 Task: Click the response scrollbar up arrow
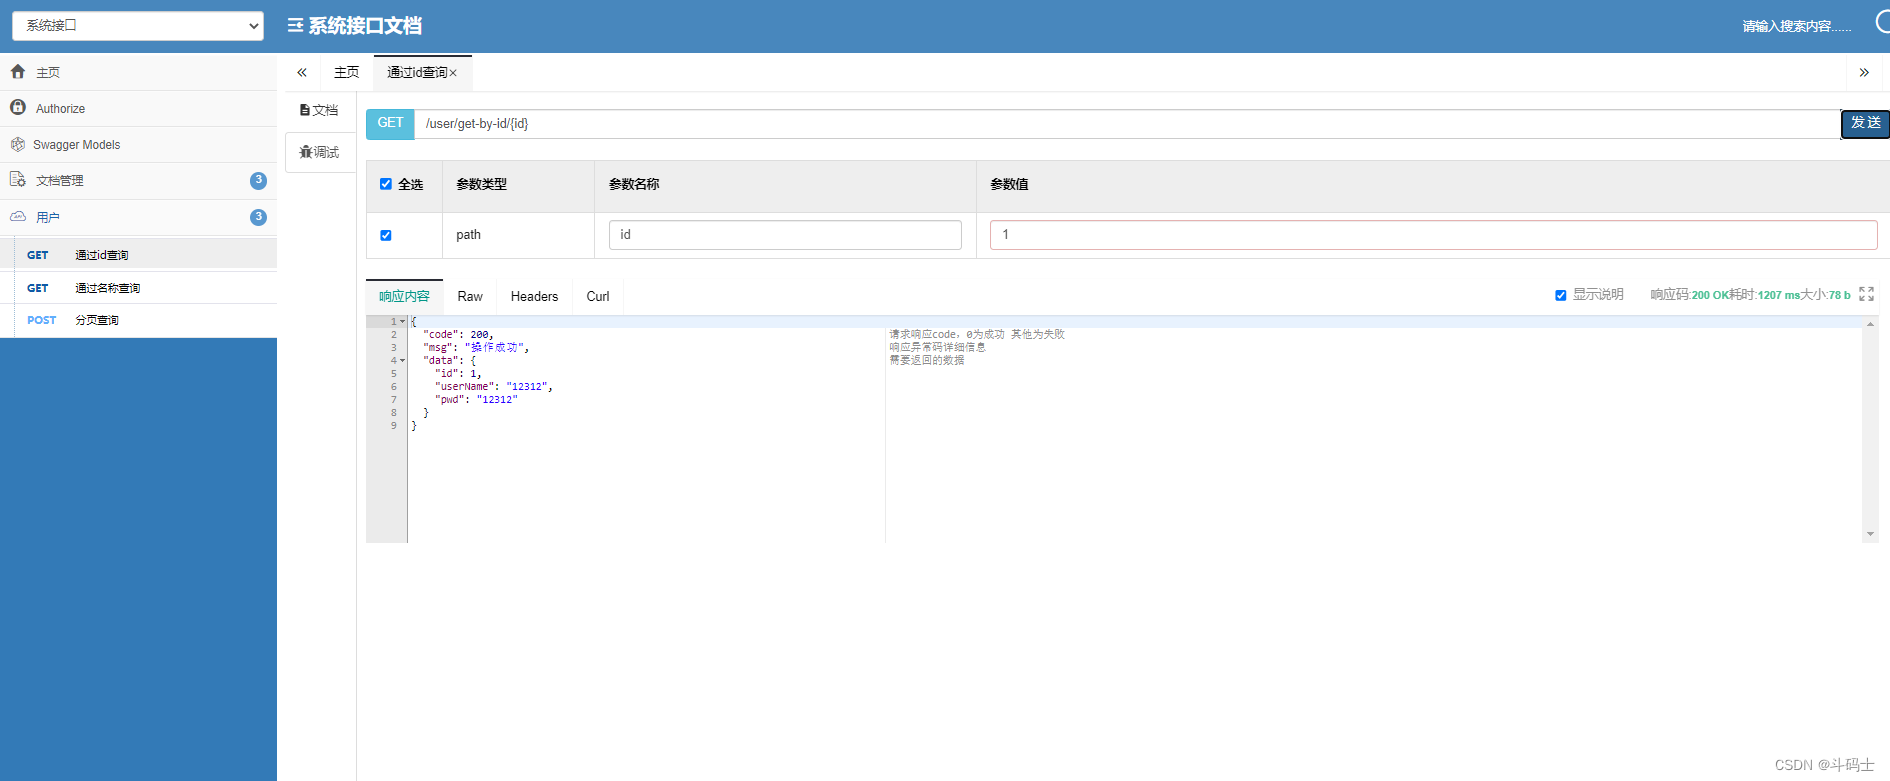pyautogui.click(x=1870, y=324)
